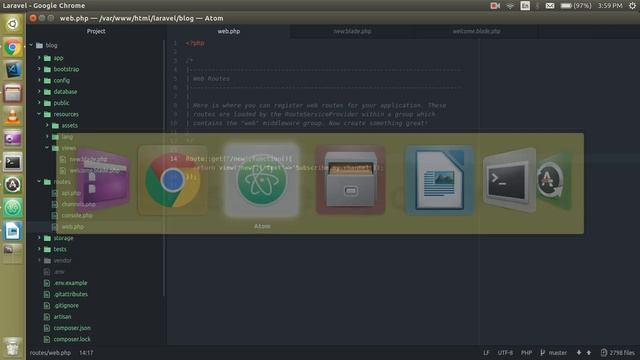This screenshot has width=640, height=360.
Task: Collapse the blog root folder
Action: [x=31, y=45]
